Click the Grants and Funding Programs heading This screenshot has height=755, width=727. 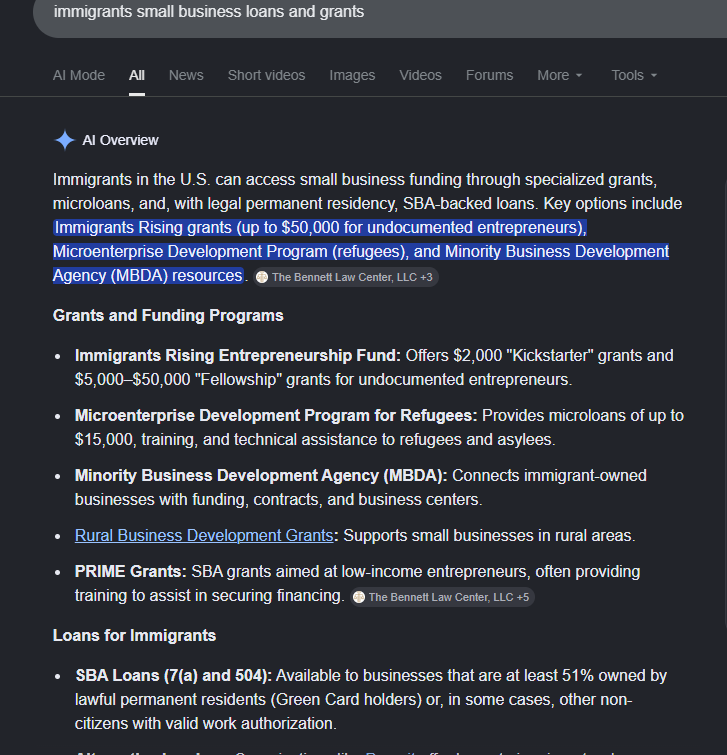click(168, 315)
